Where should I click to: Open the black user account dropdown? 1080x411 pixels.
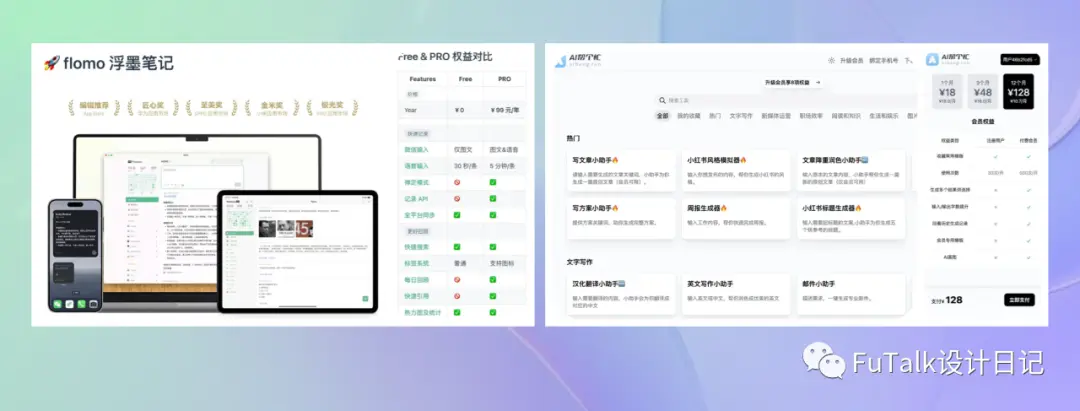[x=1020, y=60]
